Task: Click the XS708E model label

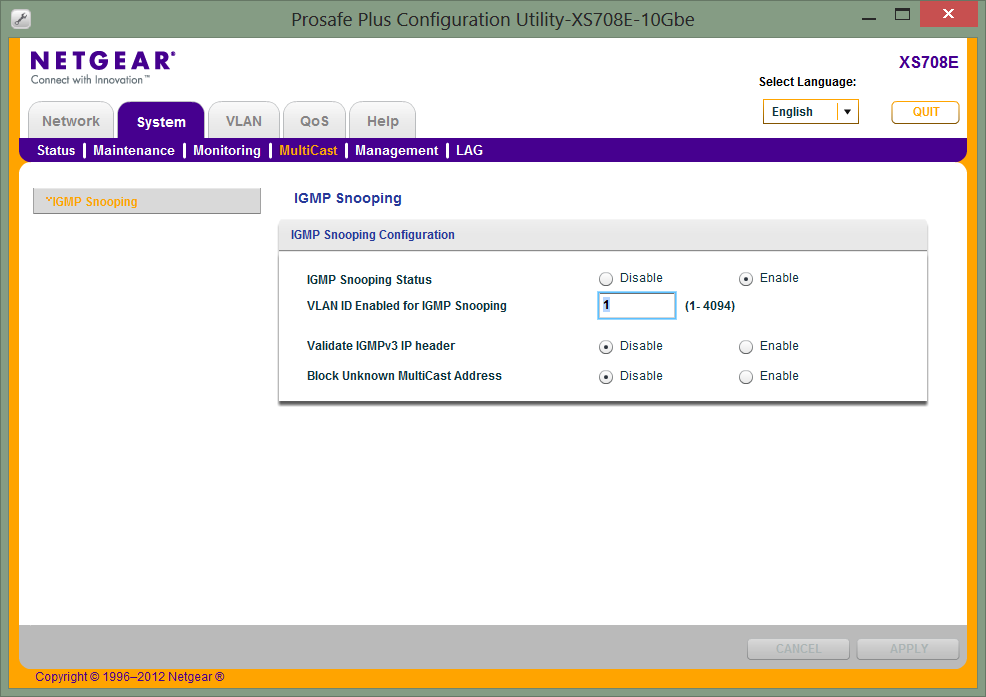Action: [929, 62]
